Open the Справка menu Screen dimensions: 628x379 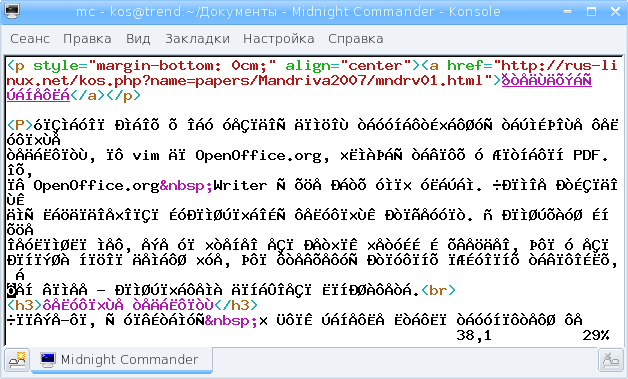[356, 39]
